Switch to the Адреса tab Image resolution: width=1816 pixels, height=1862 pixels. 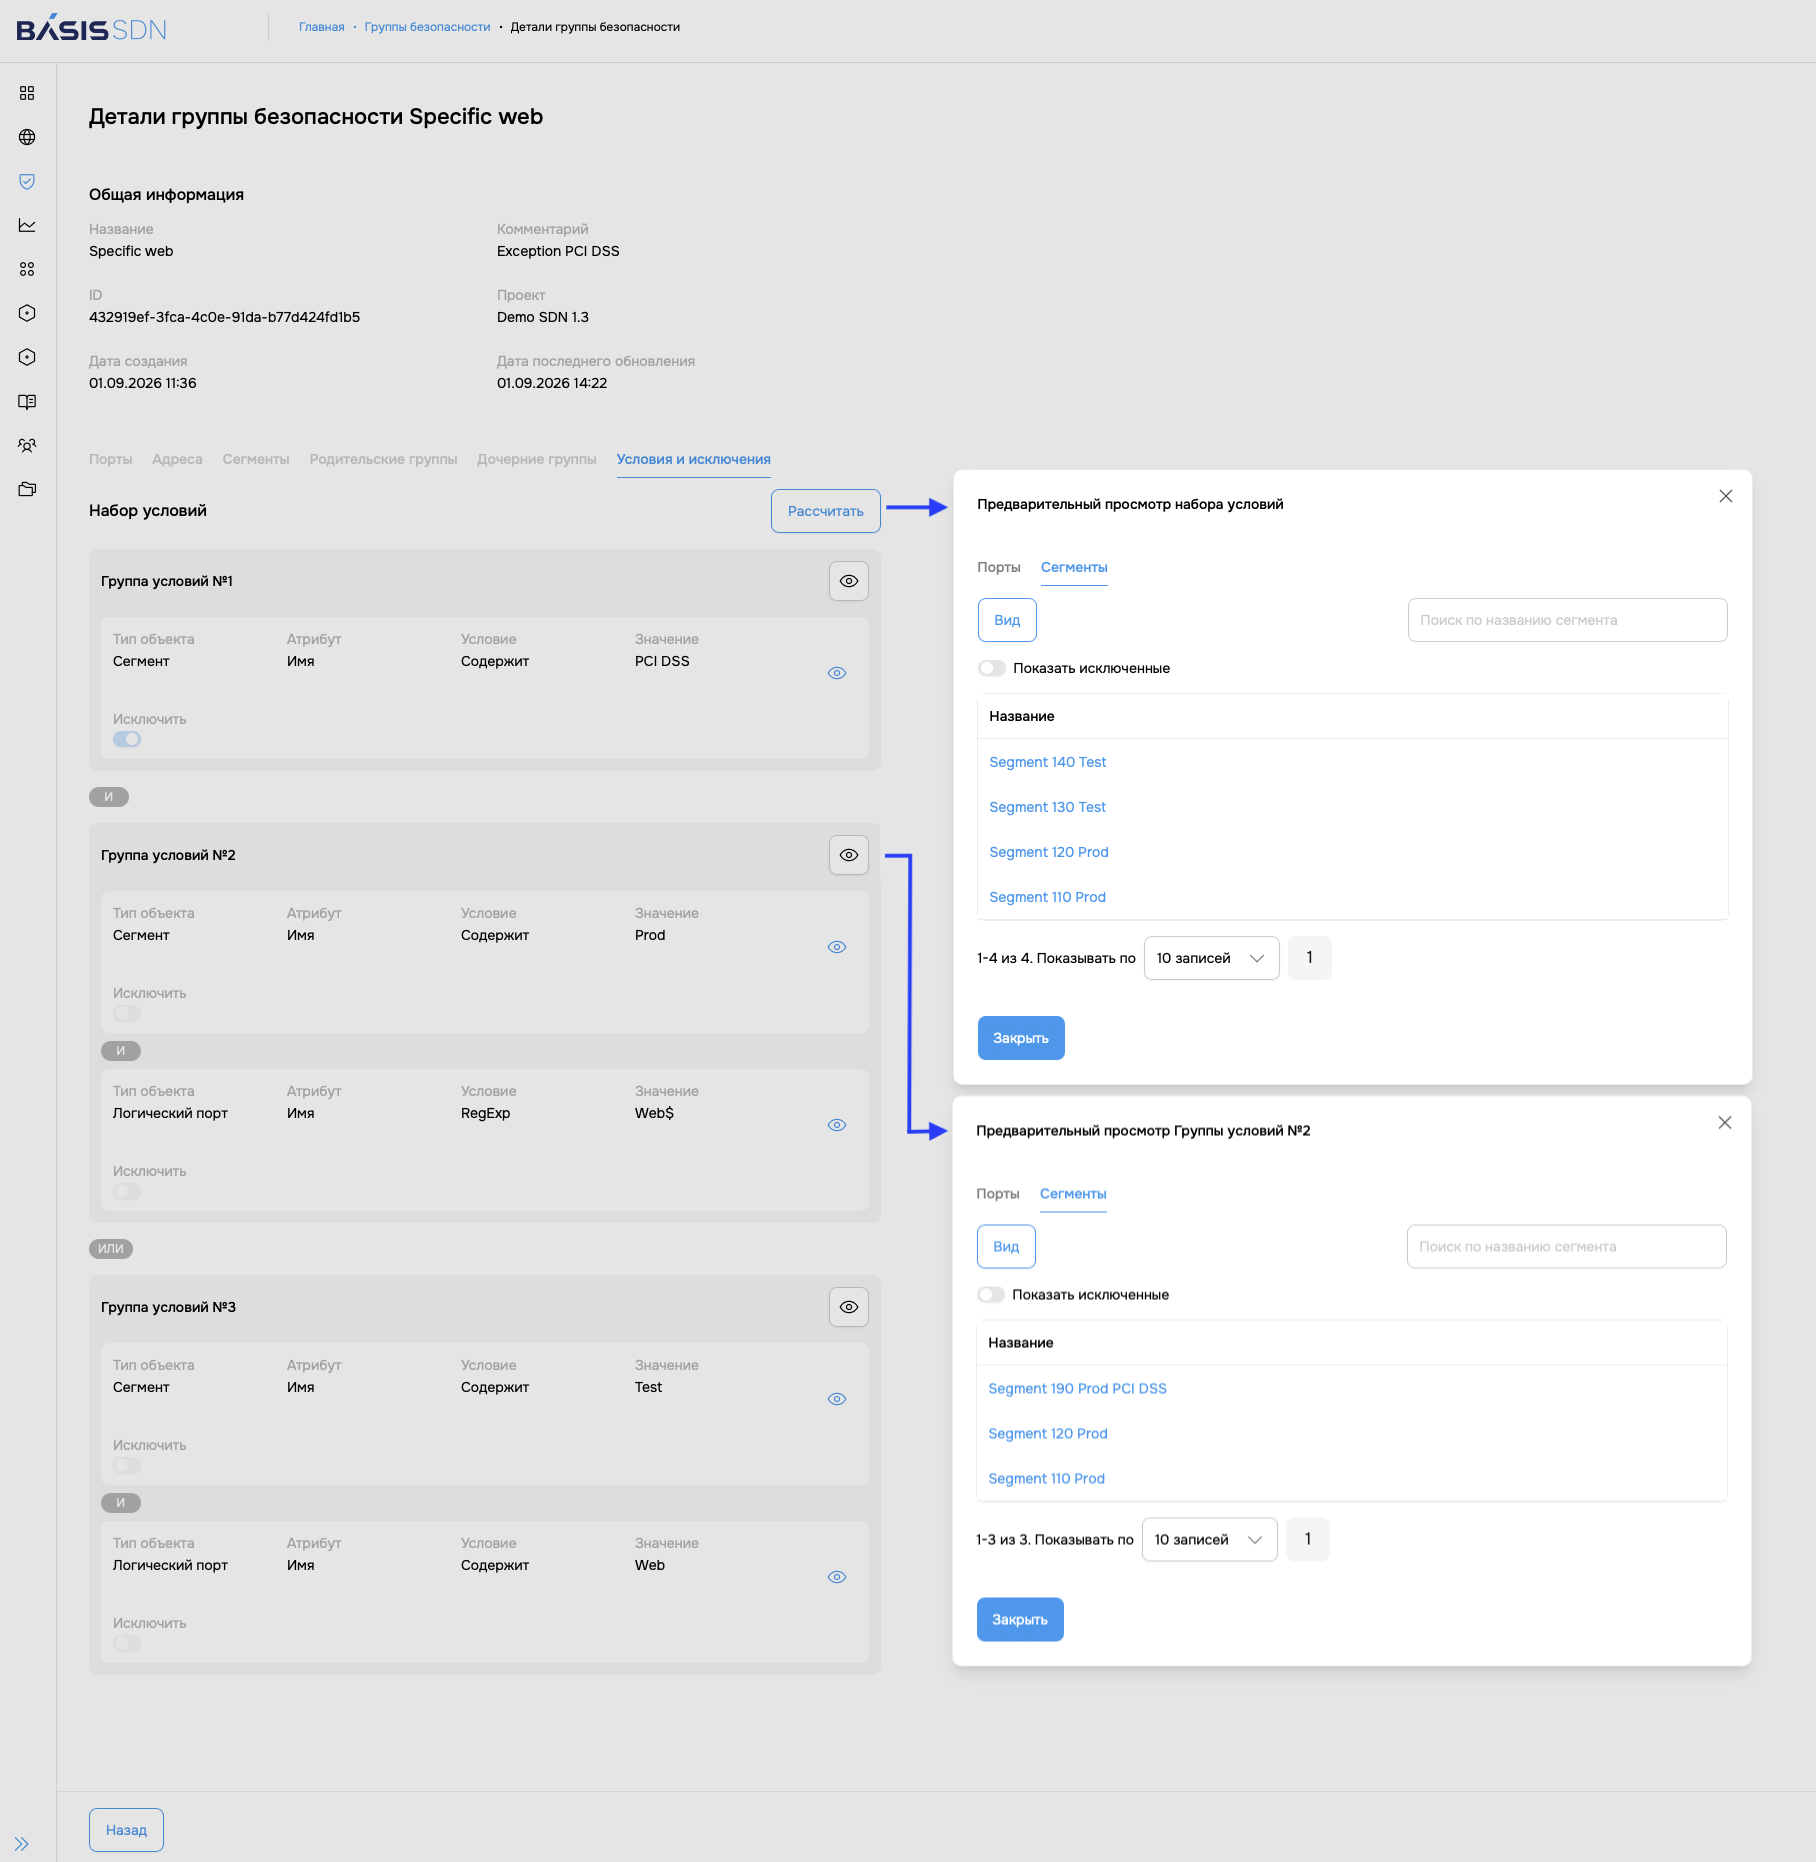click(177, 459)
